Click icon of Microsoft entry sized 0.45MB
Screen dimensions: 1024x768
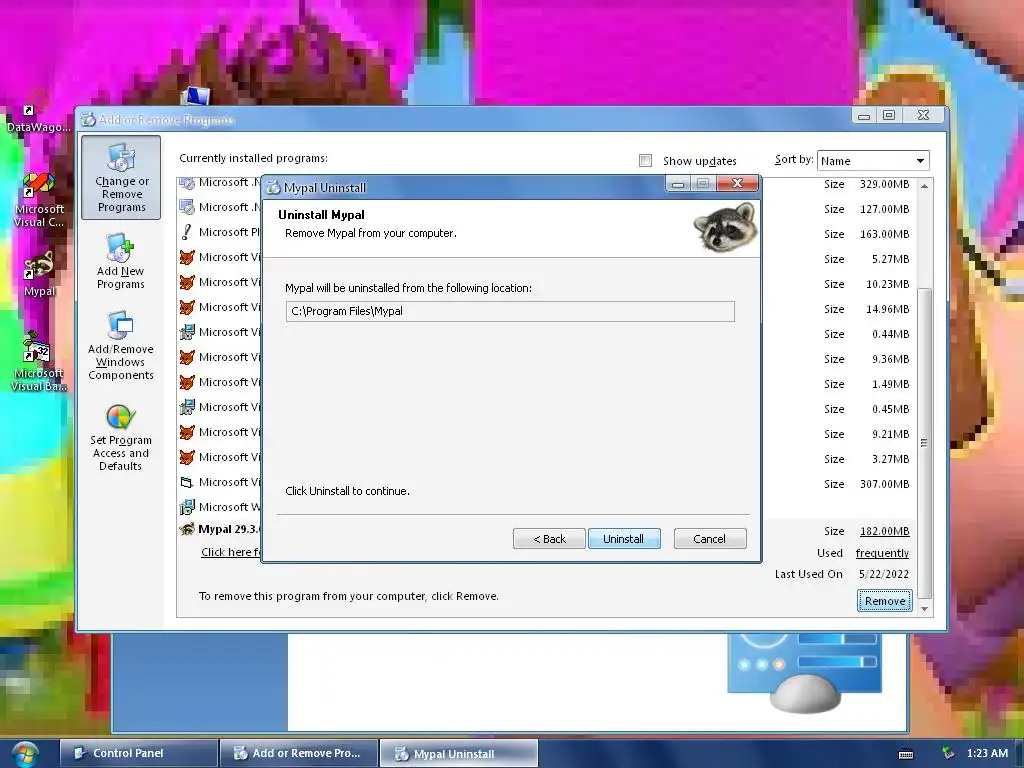187,407
